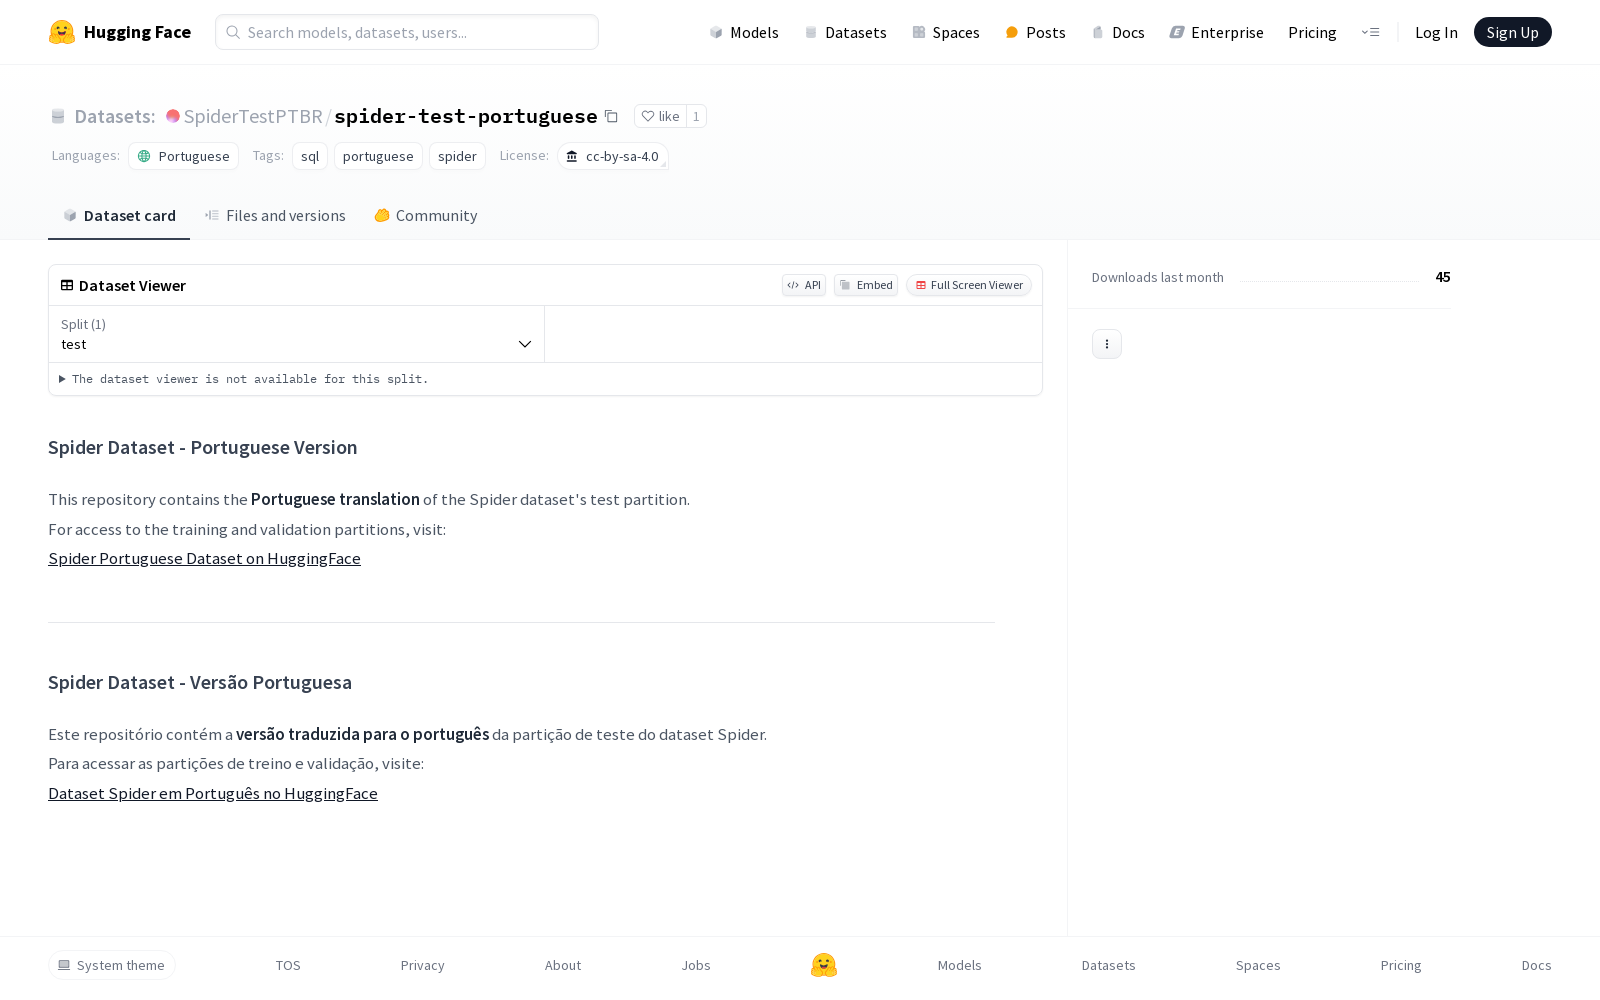1600x1000 pixels.
Task: Open Datasets in top navigation
Action: pyautogui.click(x=845, y=32)
